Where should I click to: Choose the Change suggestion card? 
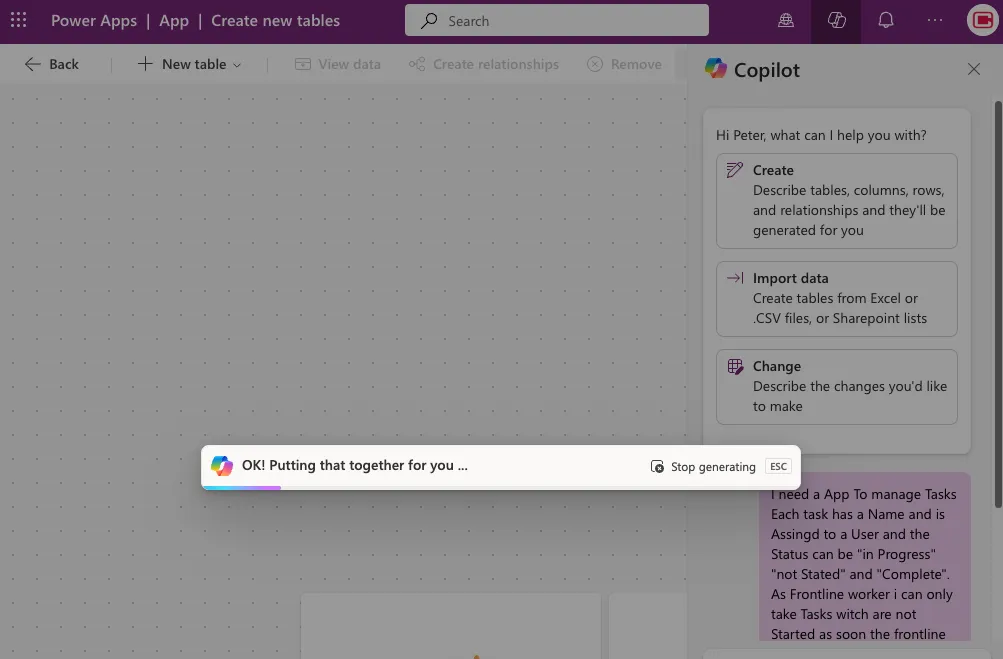836,386
